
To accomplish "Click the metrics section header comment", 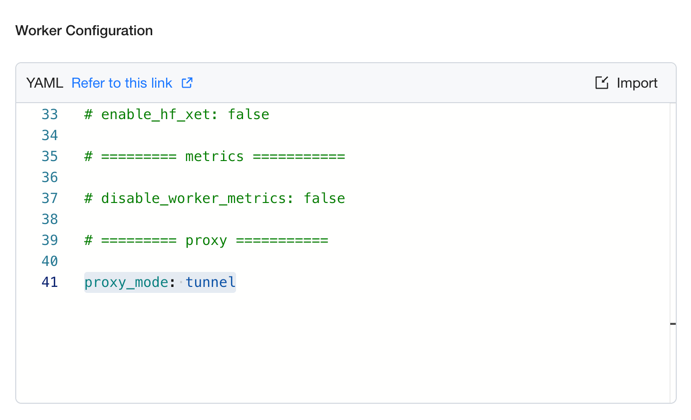I will tap(215, 156).
